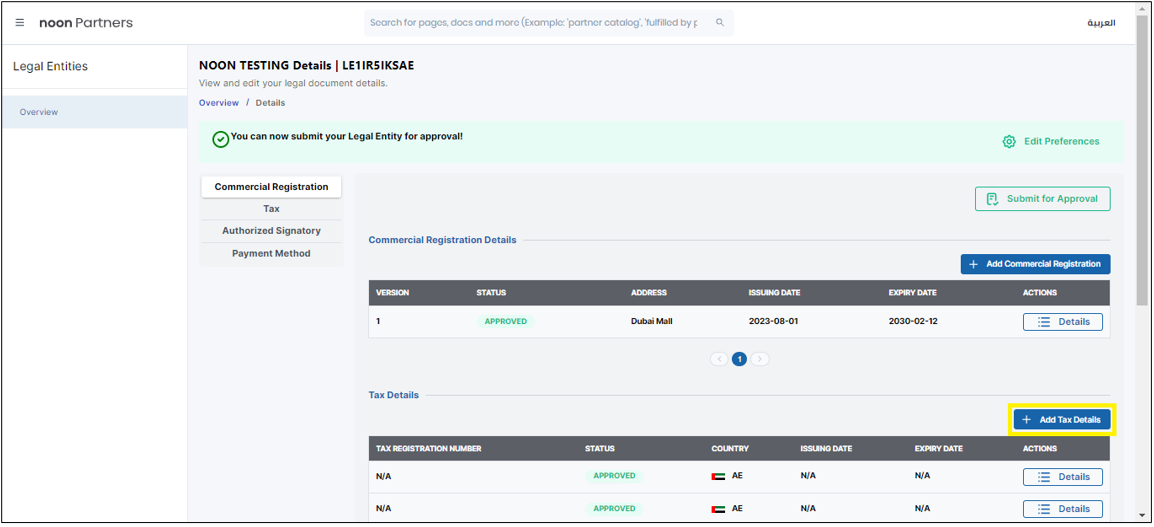Click the Overview breadcrumb link

click(x=218, y=103)
